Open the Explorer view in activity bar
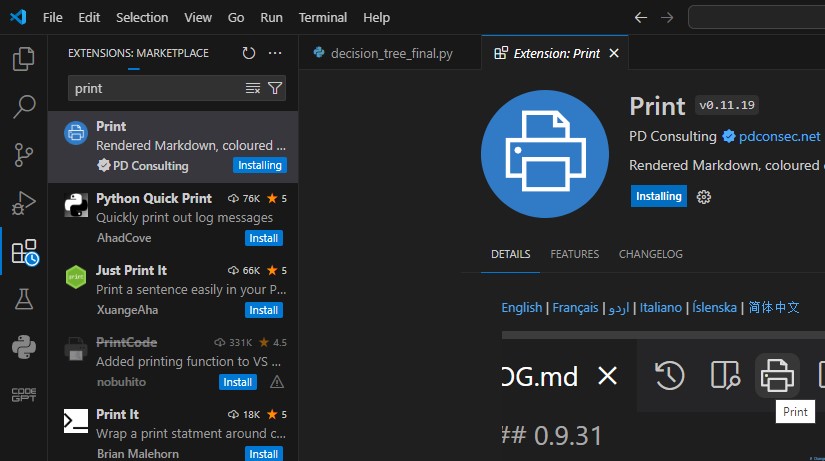Viewport: 825px width, 461px height. coord(24,58)
